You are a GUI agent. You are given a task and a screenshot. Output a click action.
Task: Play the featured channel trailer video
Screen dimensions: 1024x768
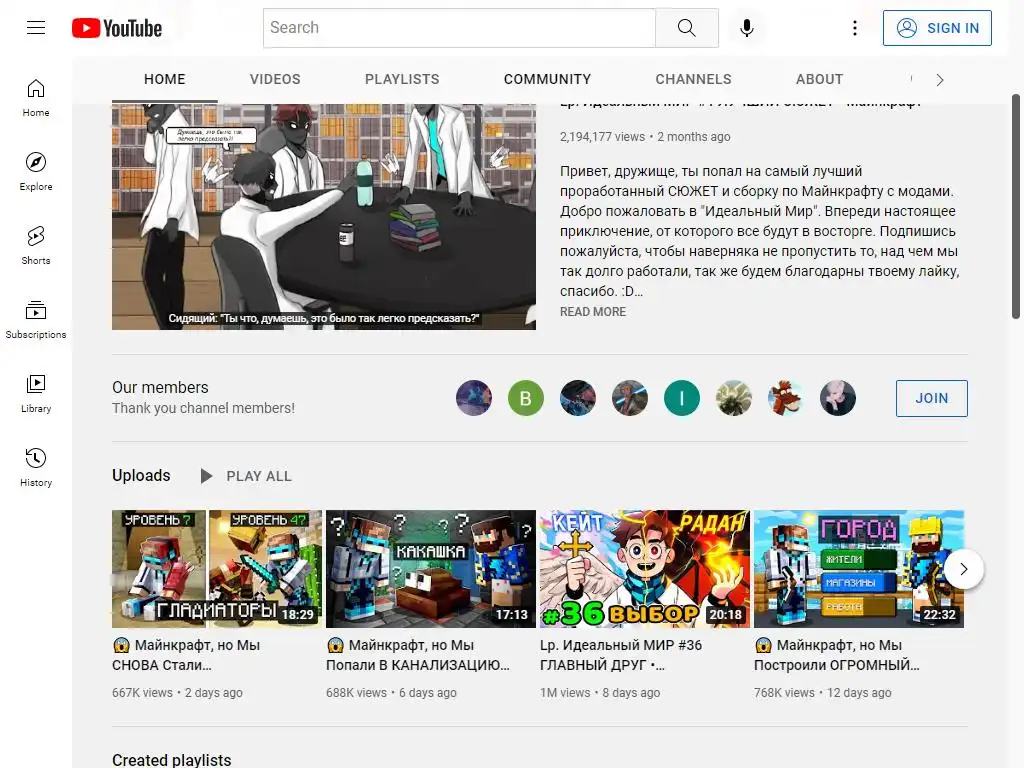pyautogui.click(x=324, y=217)
